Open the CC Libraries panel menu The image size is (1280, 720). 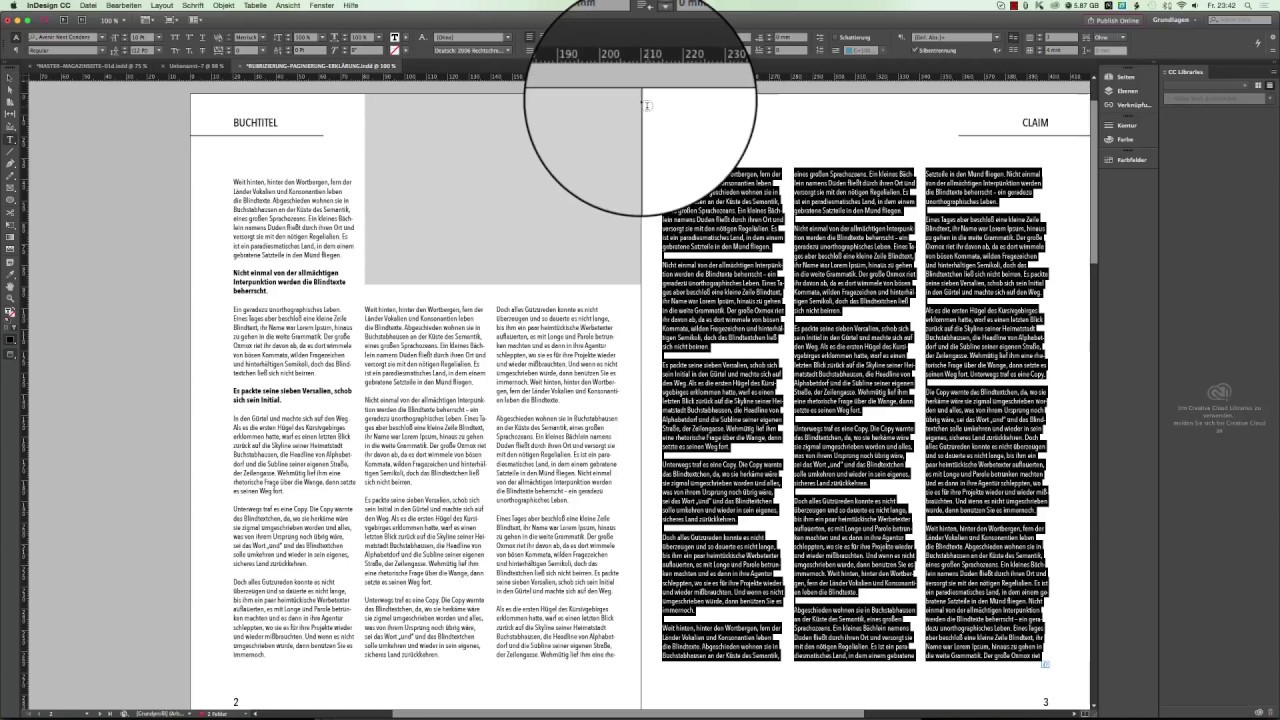(1273, 72)
